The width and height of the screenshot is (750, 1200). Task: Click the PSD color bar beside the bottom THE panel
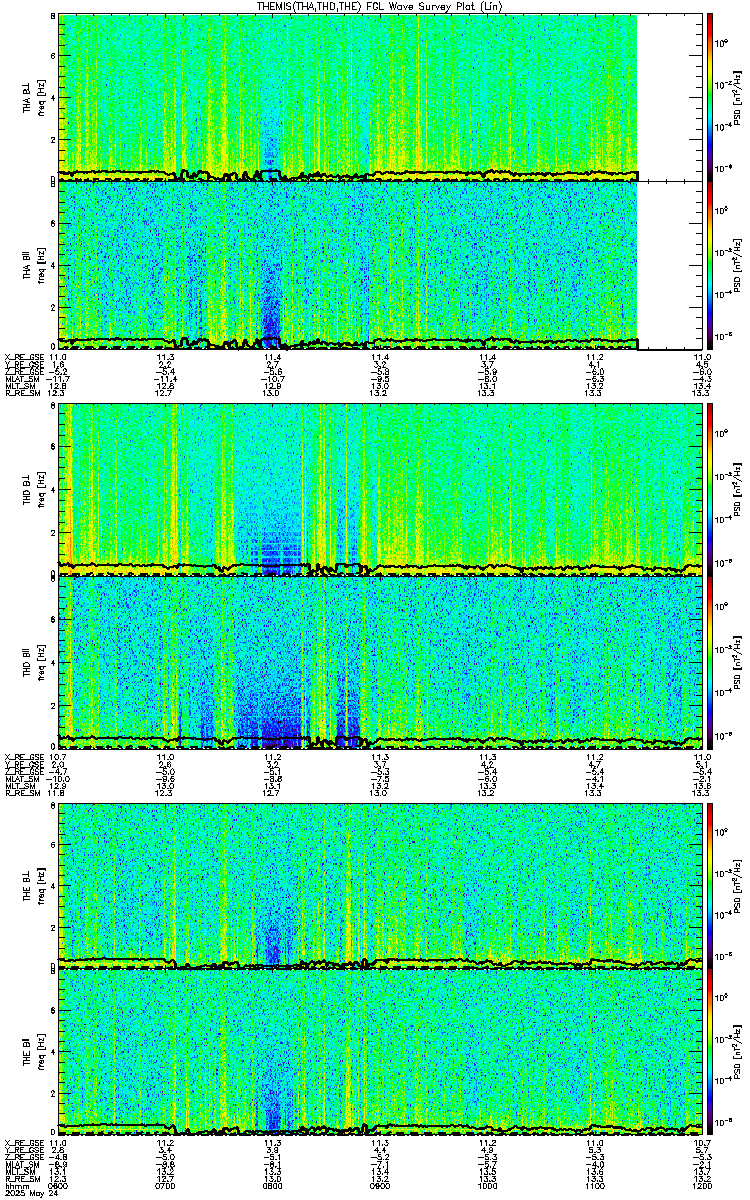coord(711,1053)
